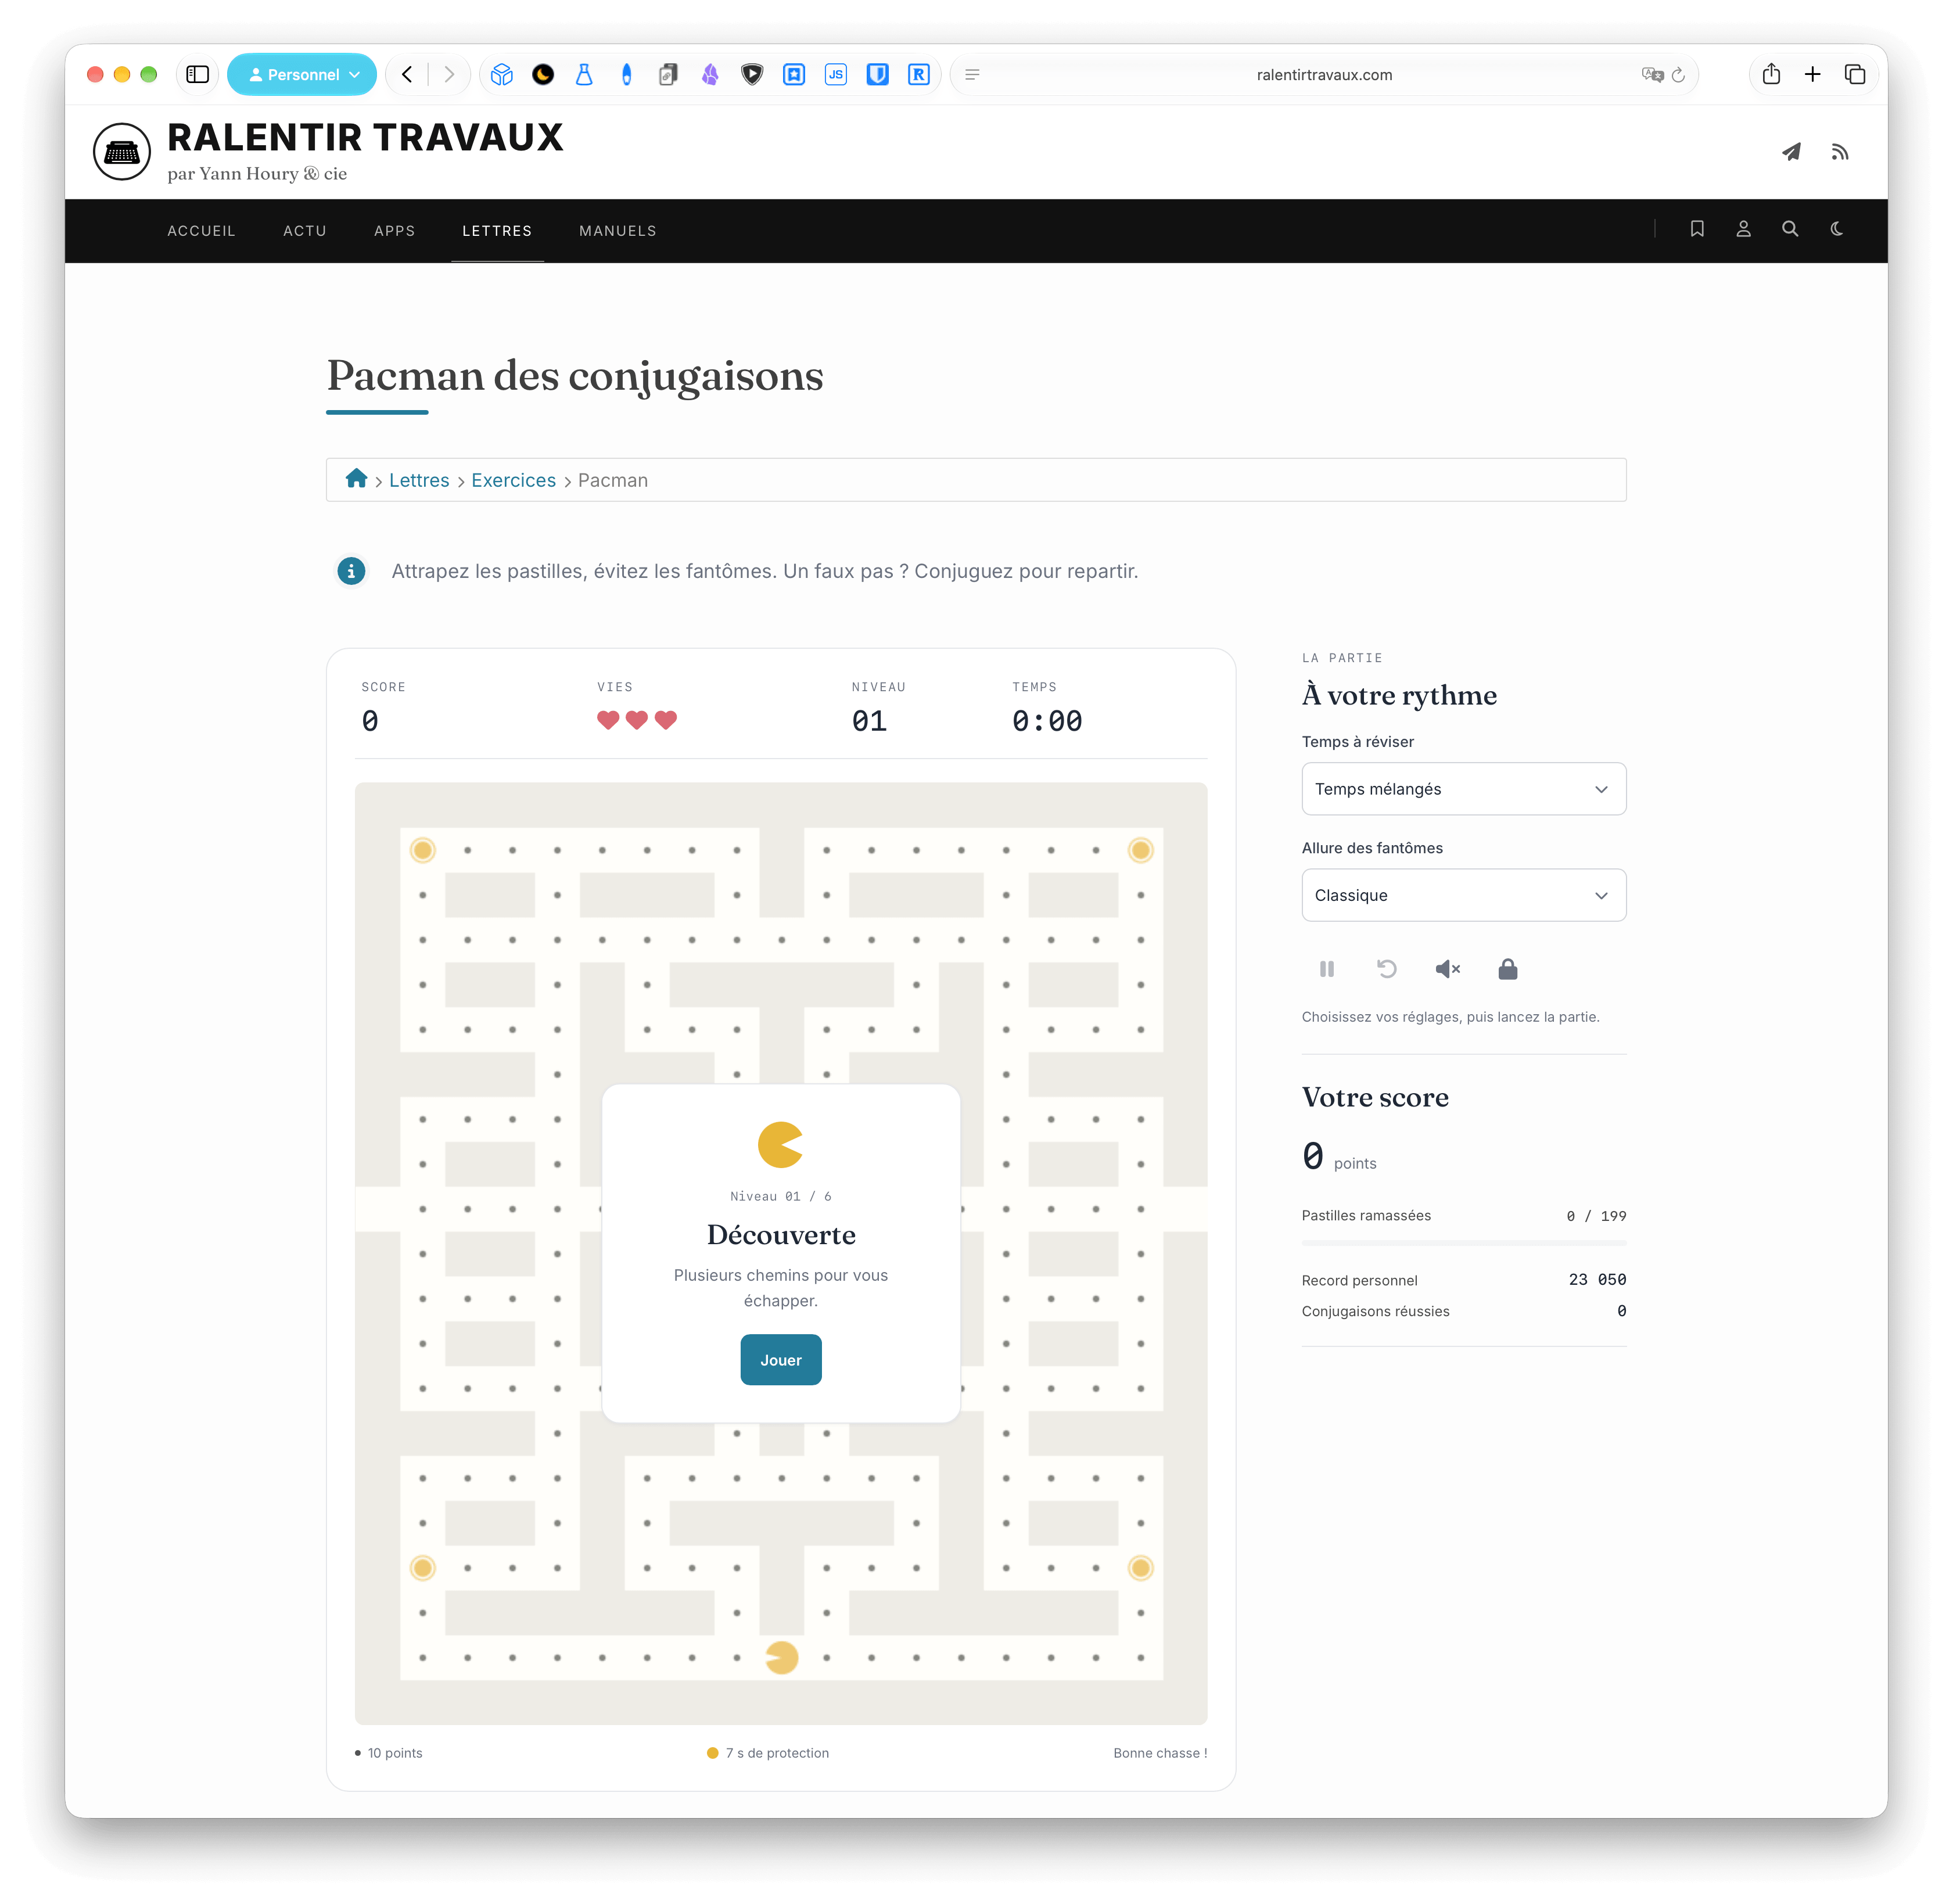Viewport: 1953px width, 1904px height.
Task: Click the home breadcrumb icon
Action: pyautogui.click(x=356, y=479)
